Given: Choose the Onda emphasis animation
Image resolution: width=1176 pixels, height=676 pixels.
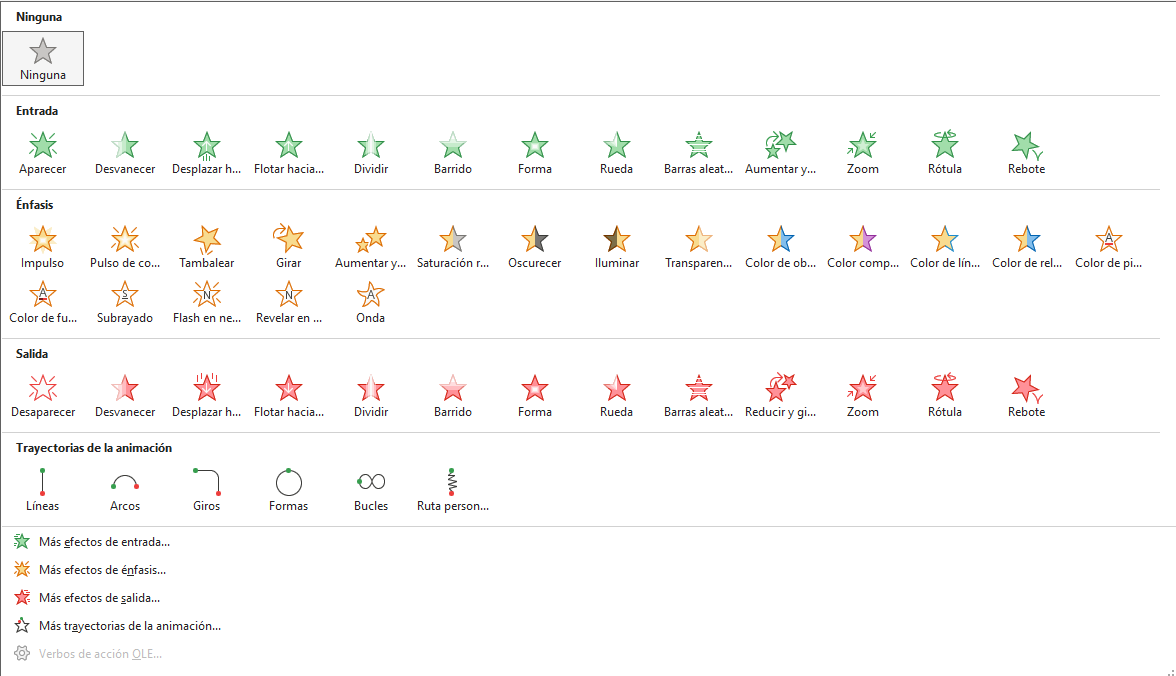Looking at the screenshot, I should (370, 301).
